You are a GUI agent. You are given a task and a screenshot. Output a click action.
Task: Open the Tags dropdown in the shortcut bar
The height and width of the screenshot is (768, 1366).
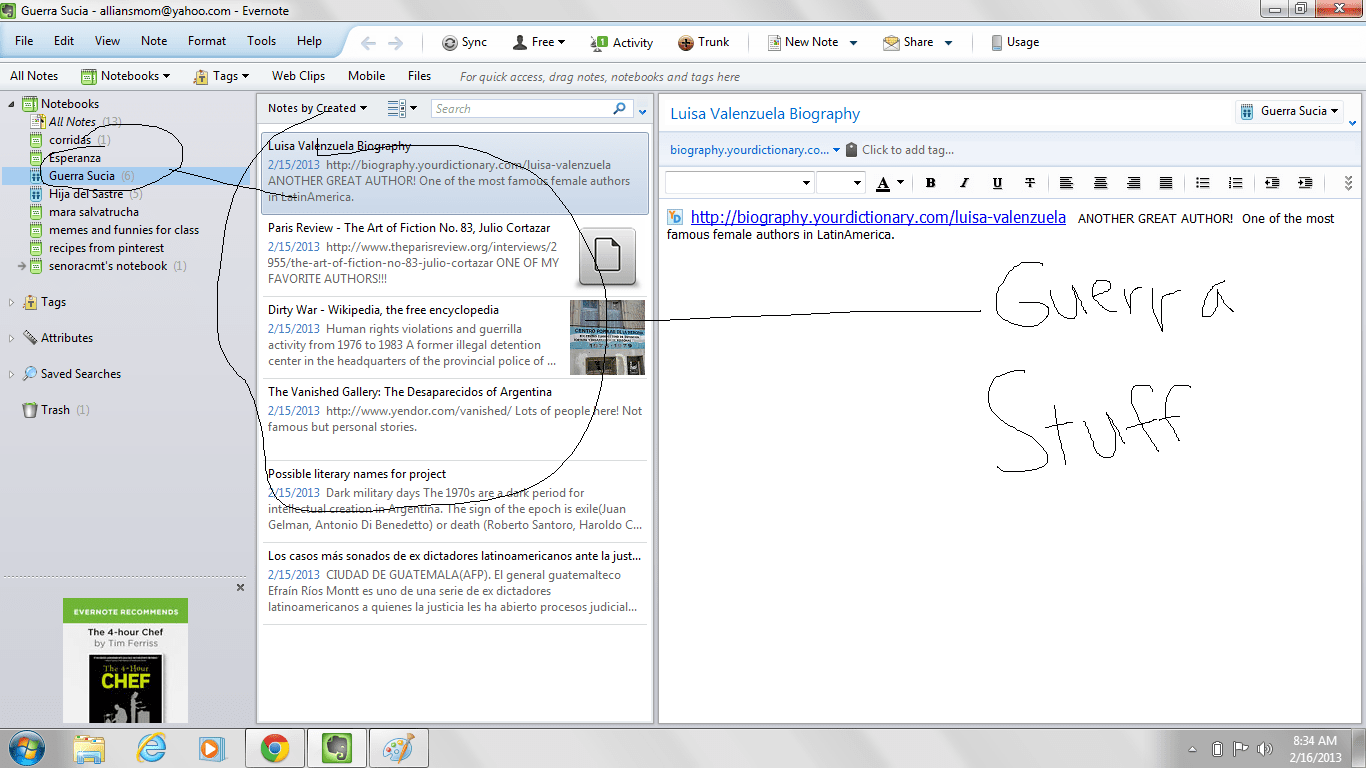(x=221, y=76)
